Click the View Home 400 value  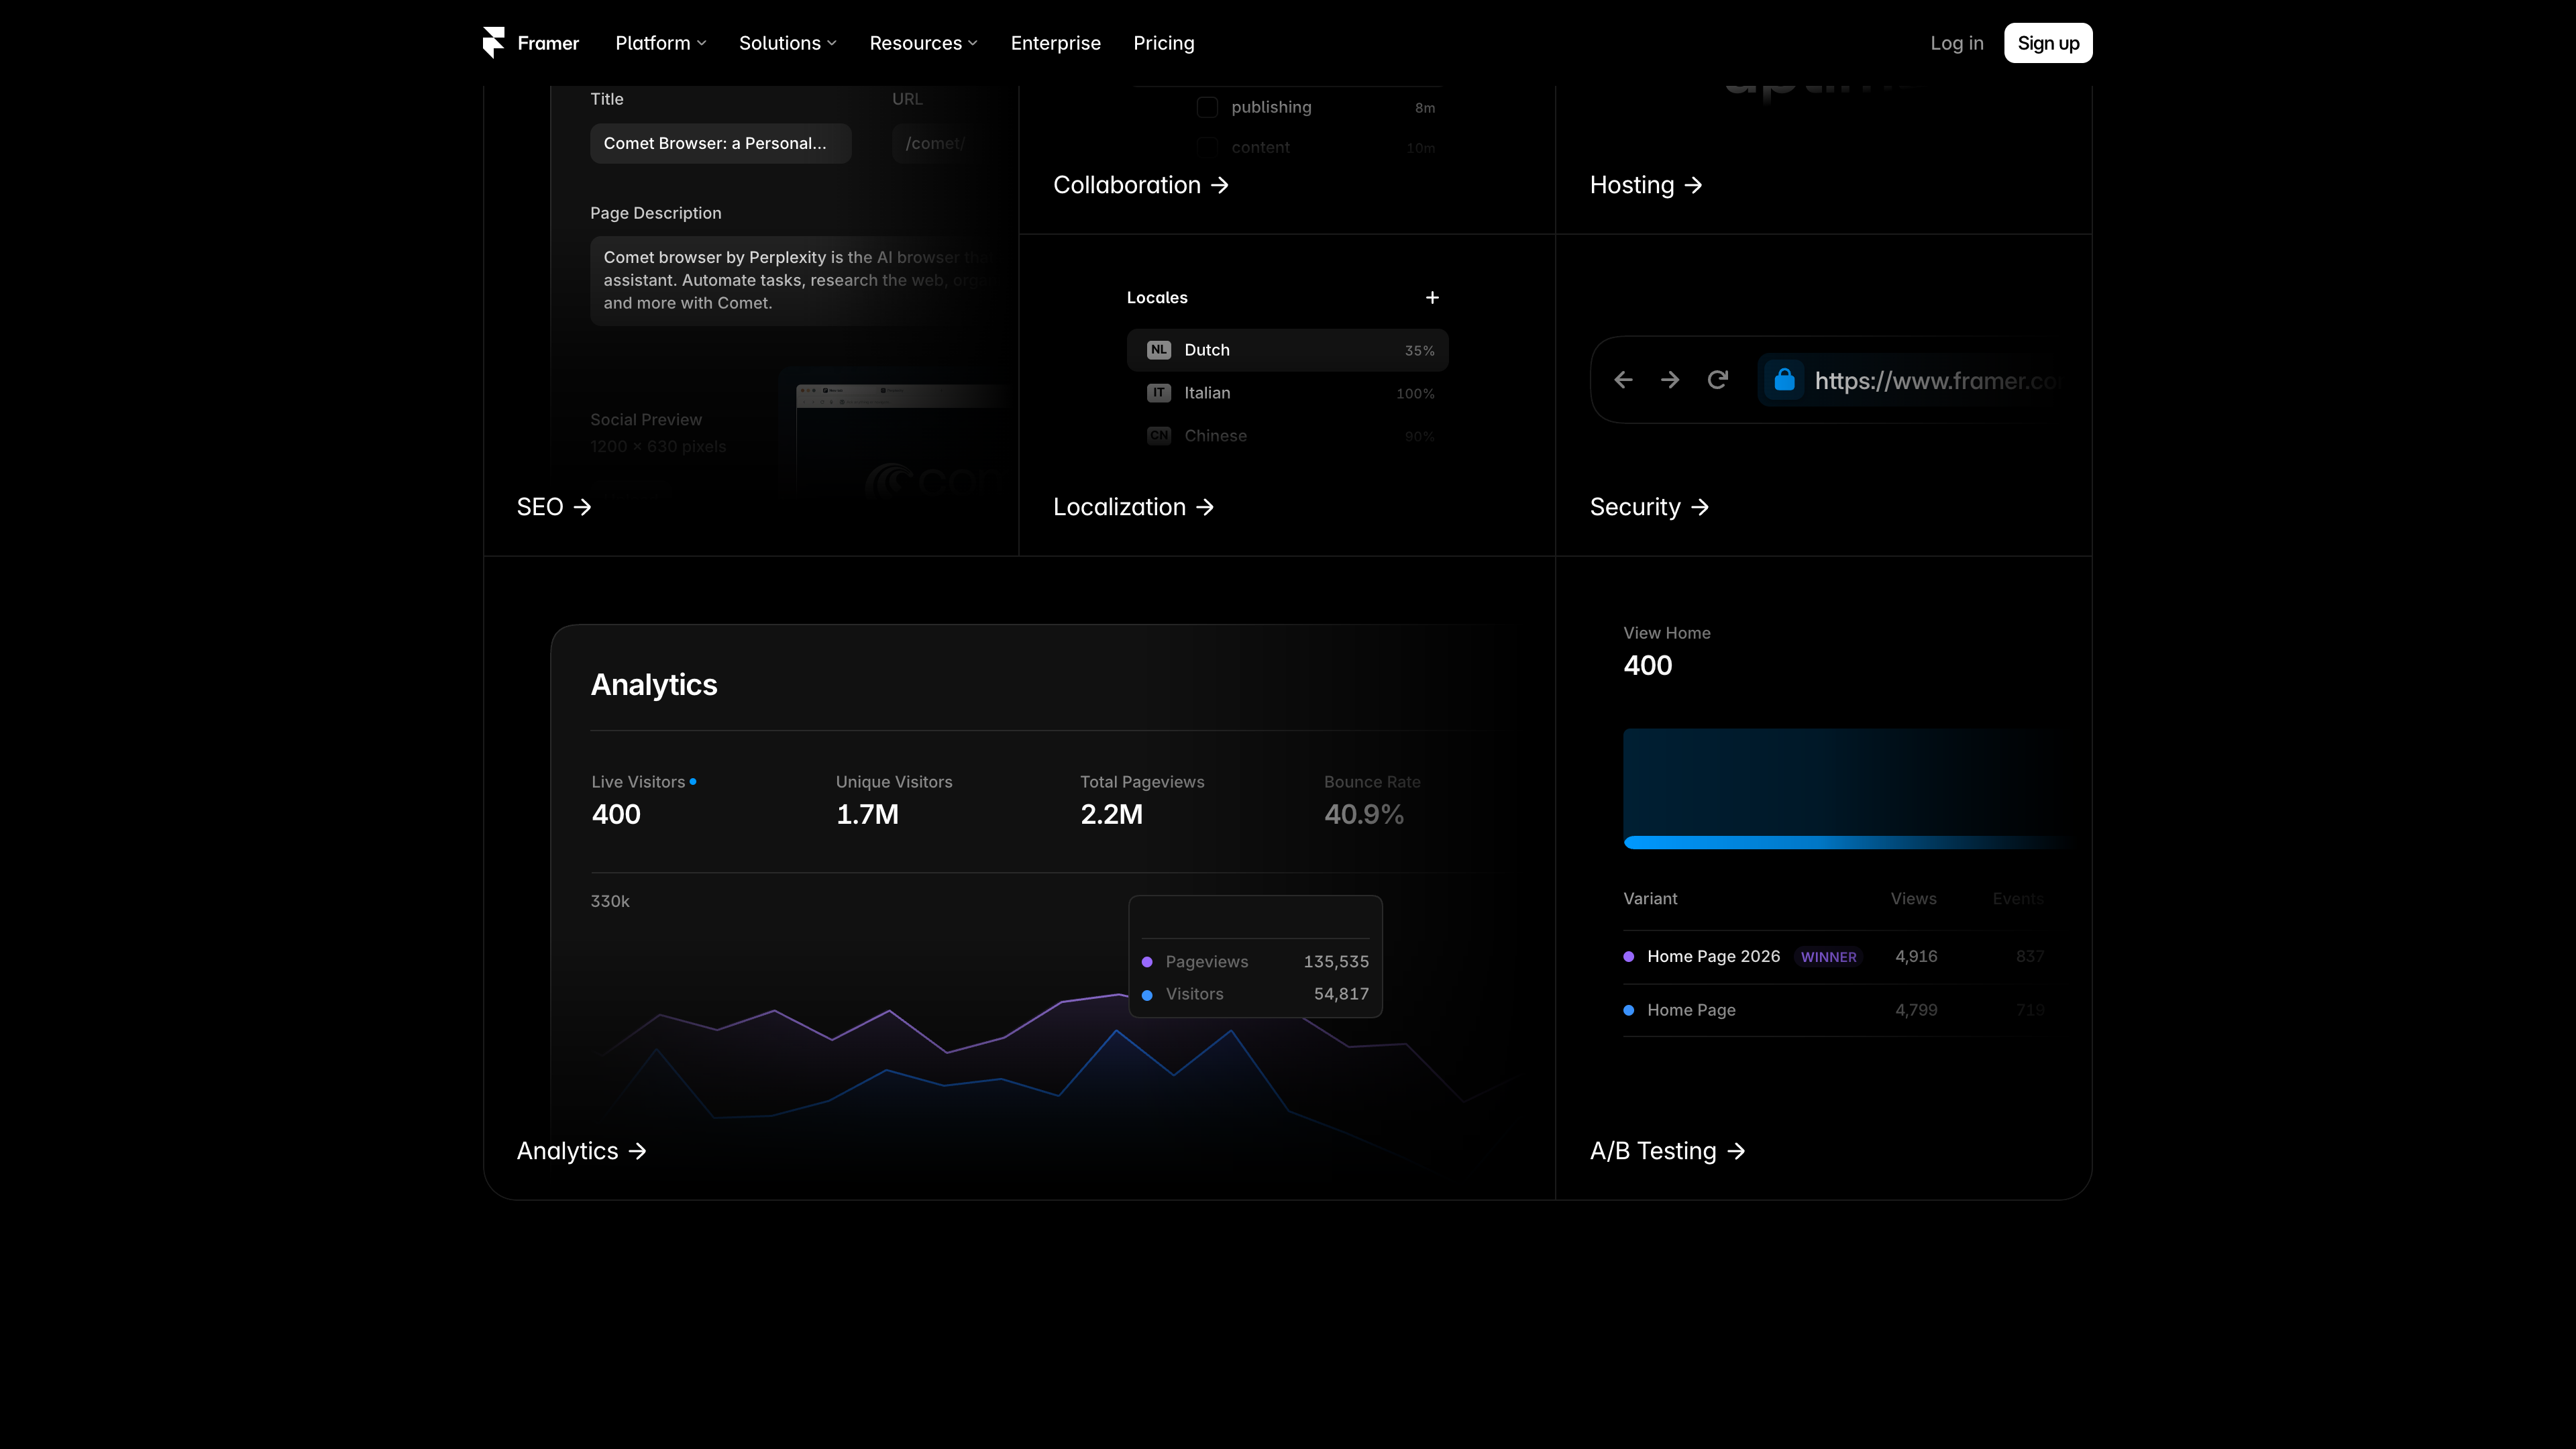pyautogui.click(x=1647, y=665)
